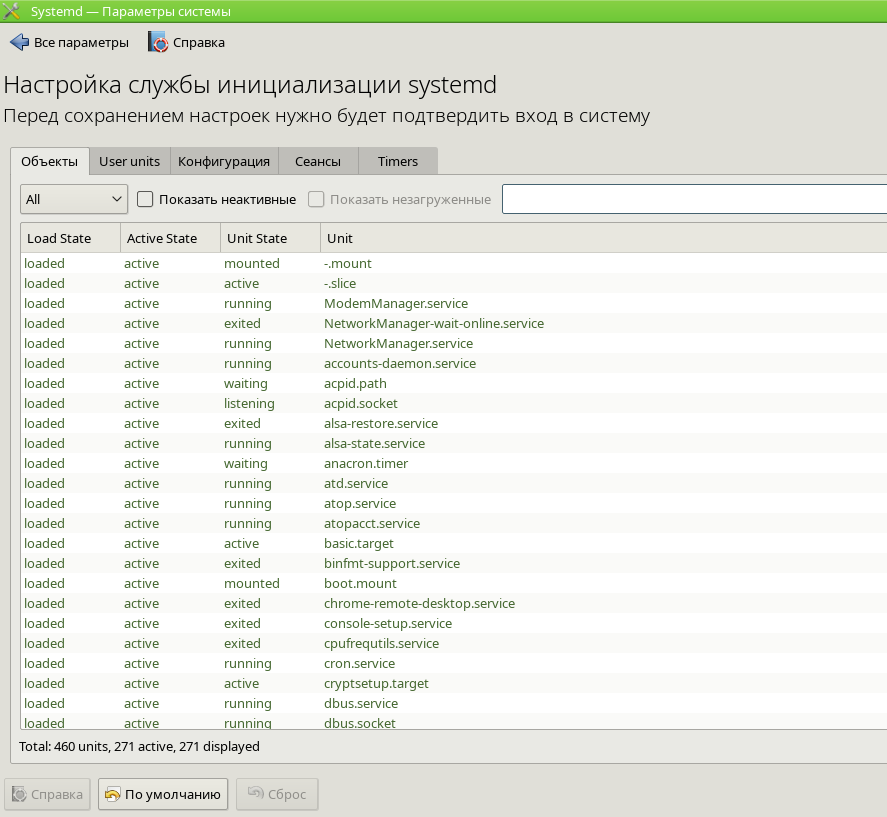
Task: Switch to the User units tab
Action: 130,161
